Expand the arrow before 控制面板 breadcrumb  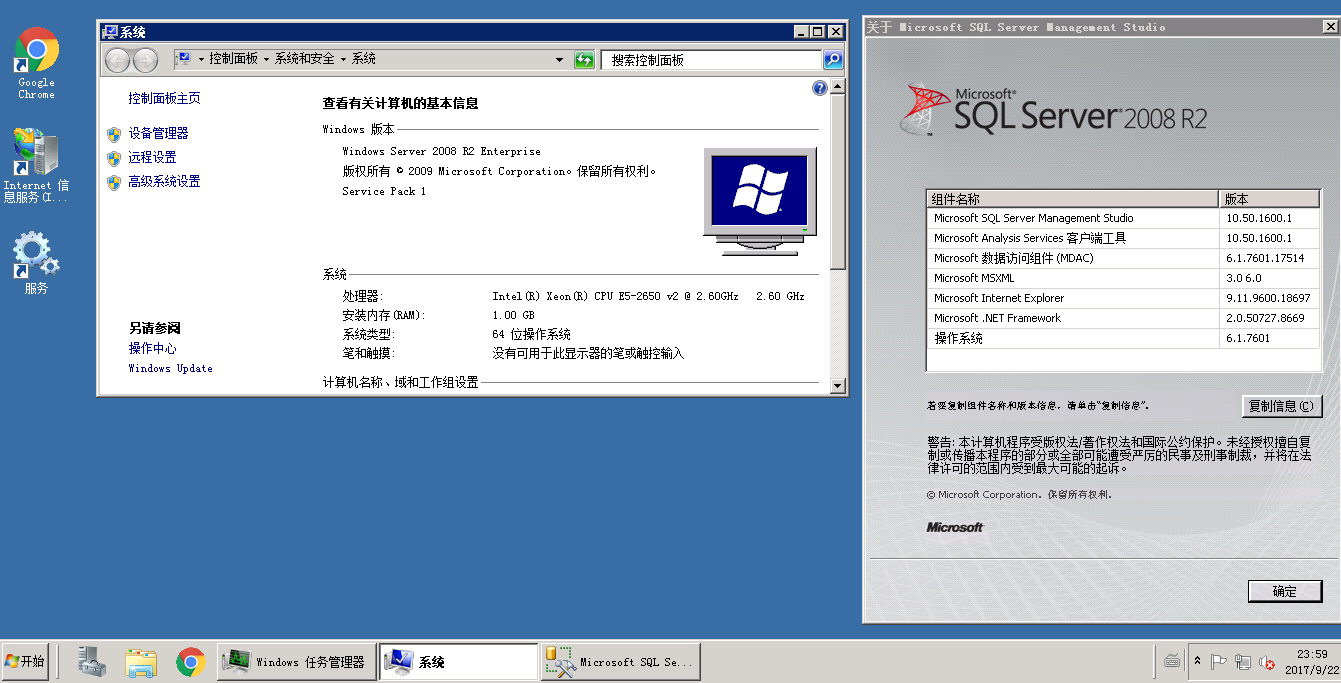[x=201, y=60]
